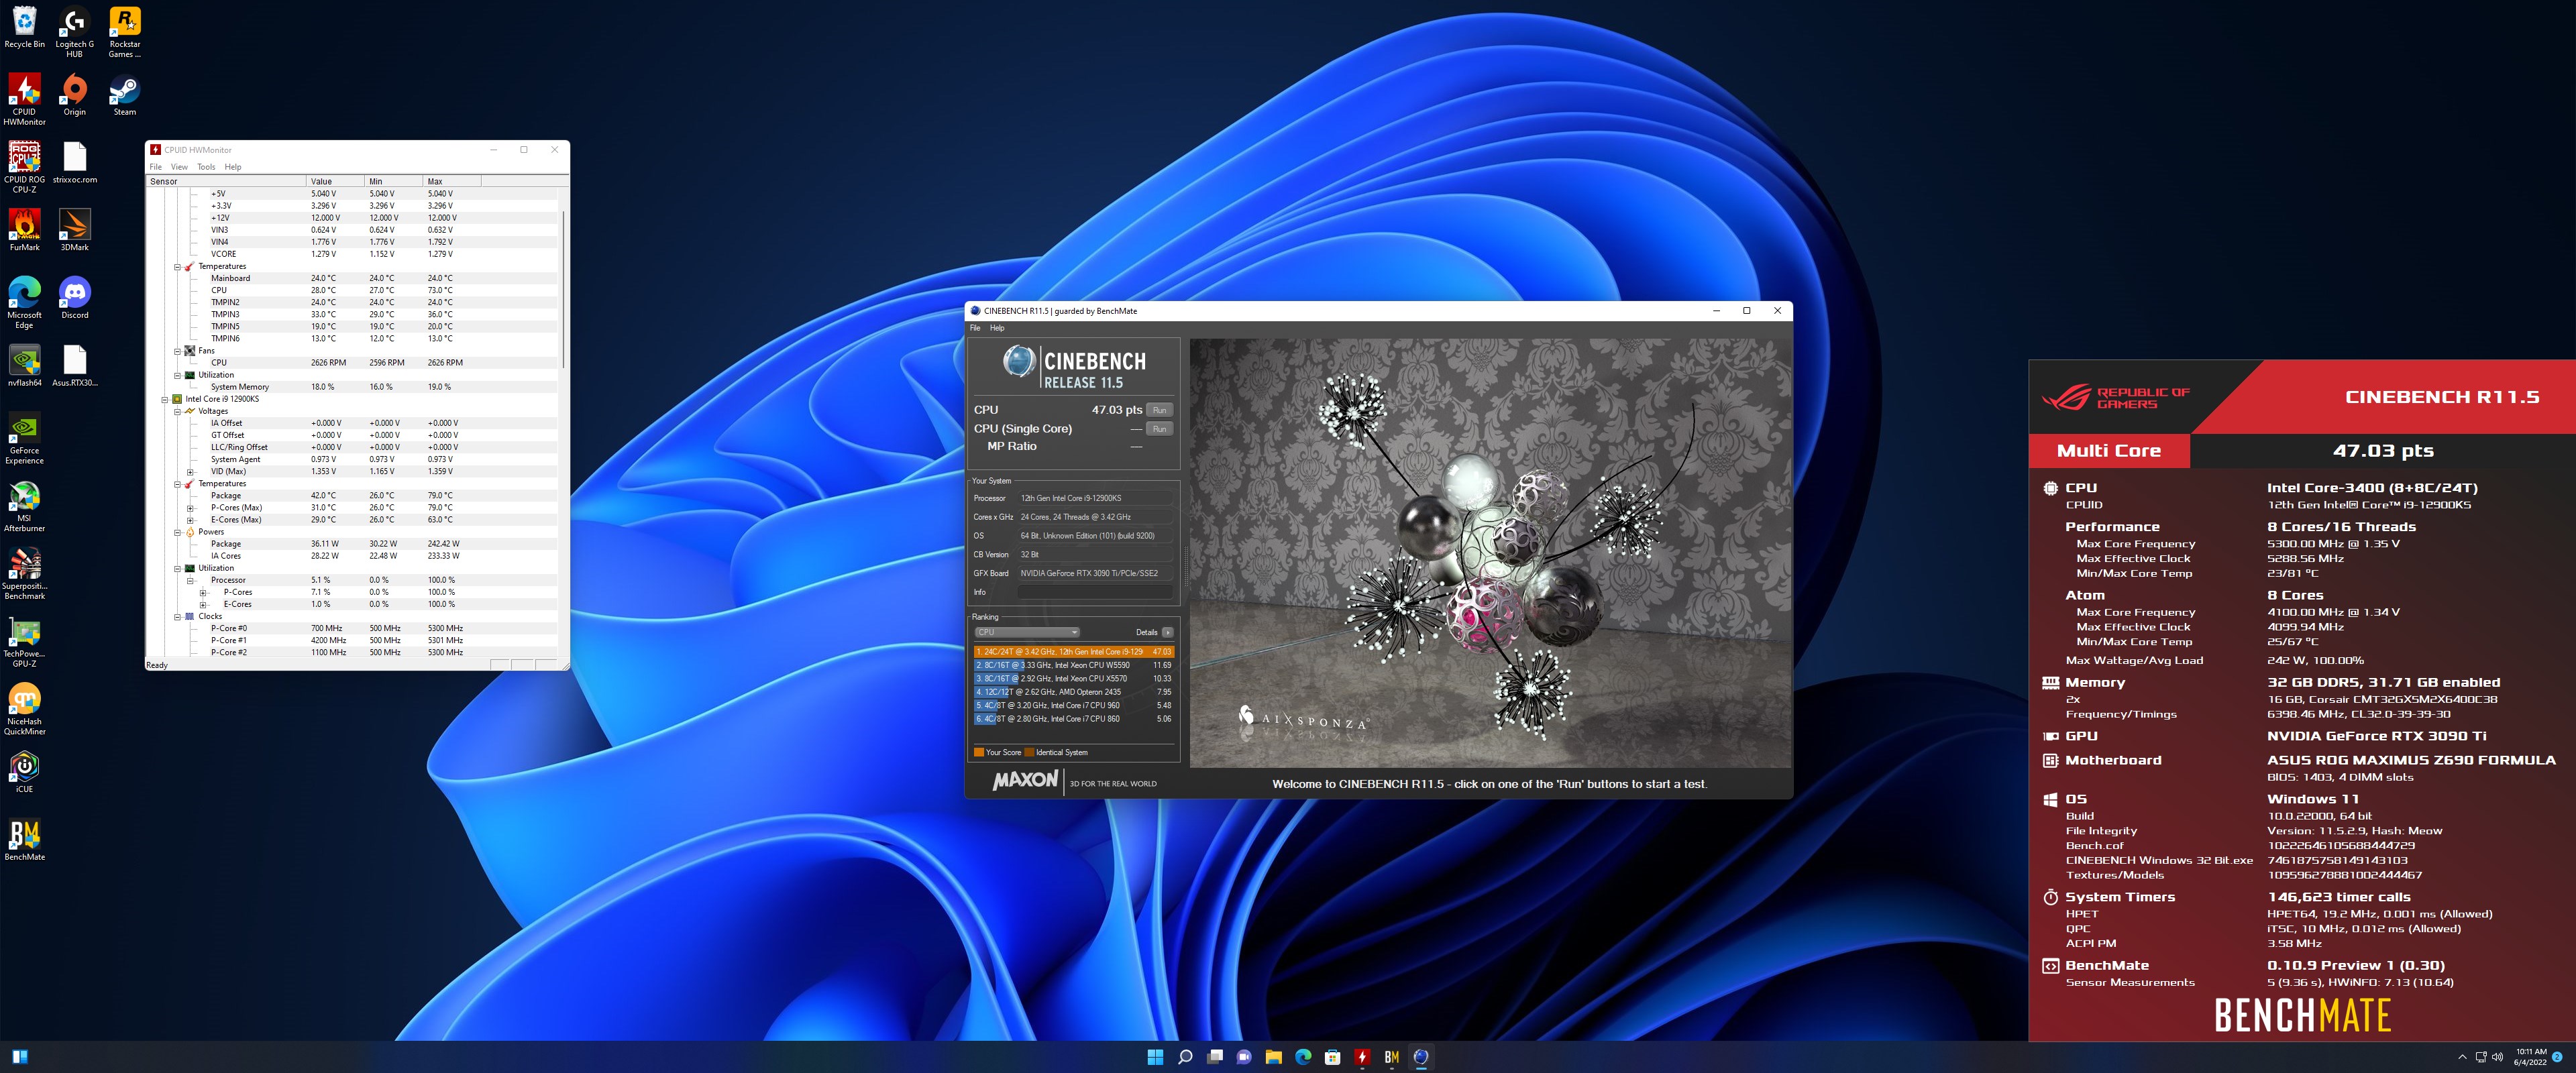
Task: Open the Windows Start menu
Action: pos(1155,1057)
